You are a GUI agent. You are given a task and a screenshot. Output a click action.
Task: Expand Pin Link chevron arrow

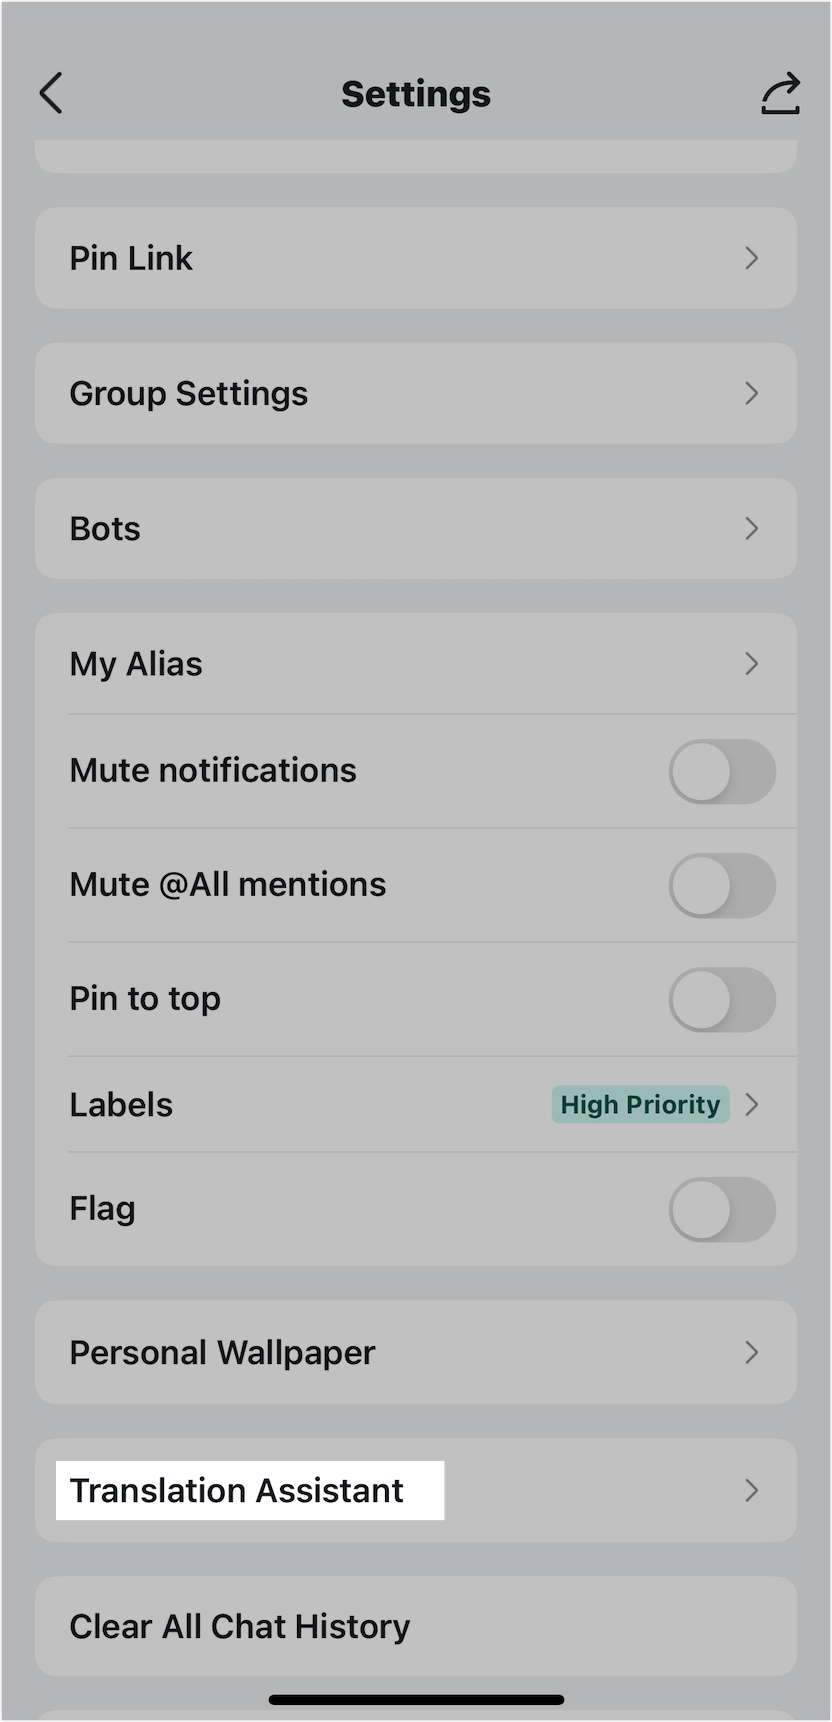coord(752,258)
